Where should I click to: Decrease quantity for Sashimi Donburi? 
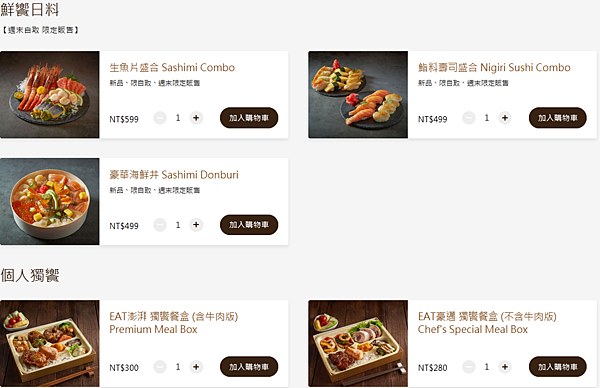tap(160, 225)
